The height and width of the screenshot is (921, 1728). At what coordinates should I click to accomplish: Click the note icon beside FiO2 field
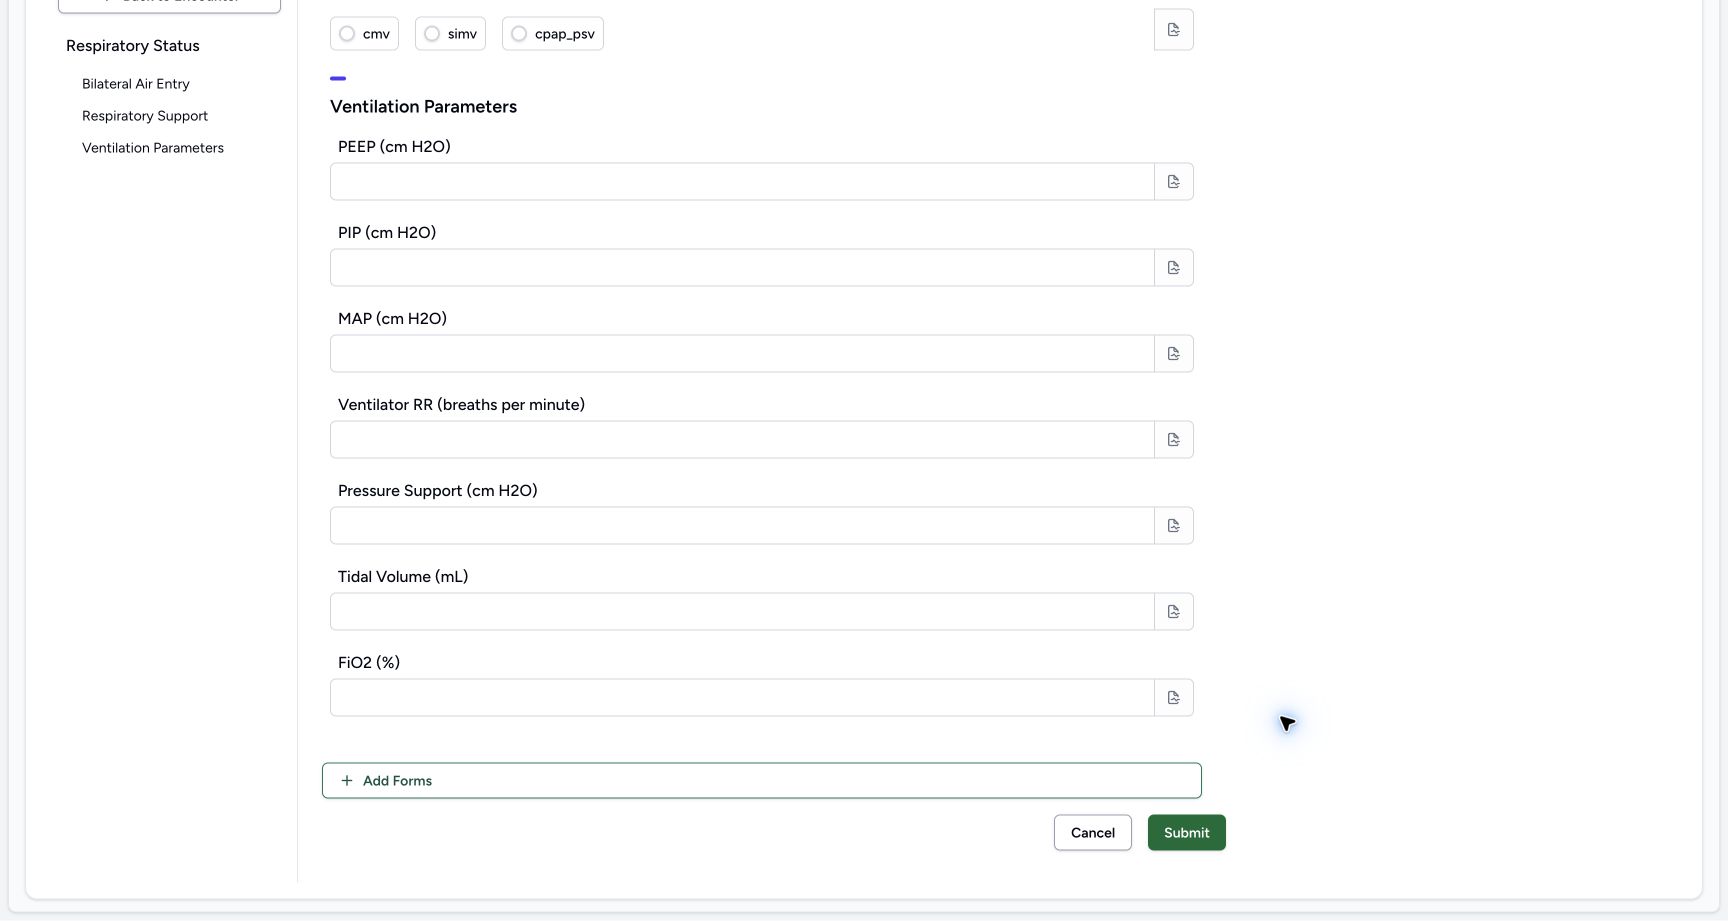click(1174, 698)
